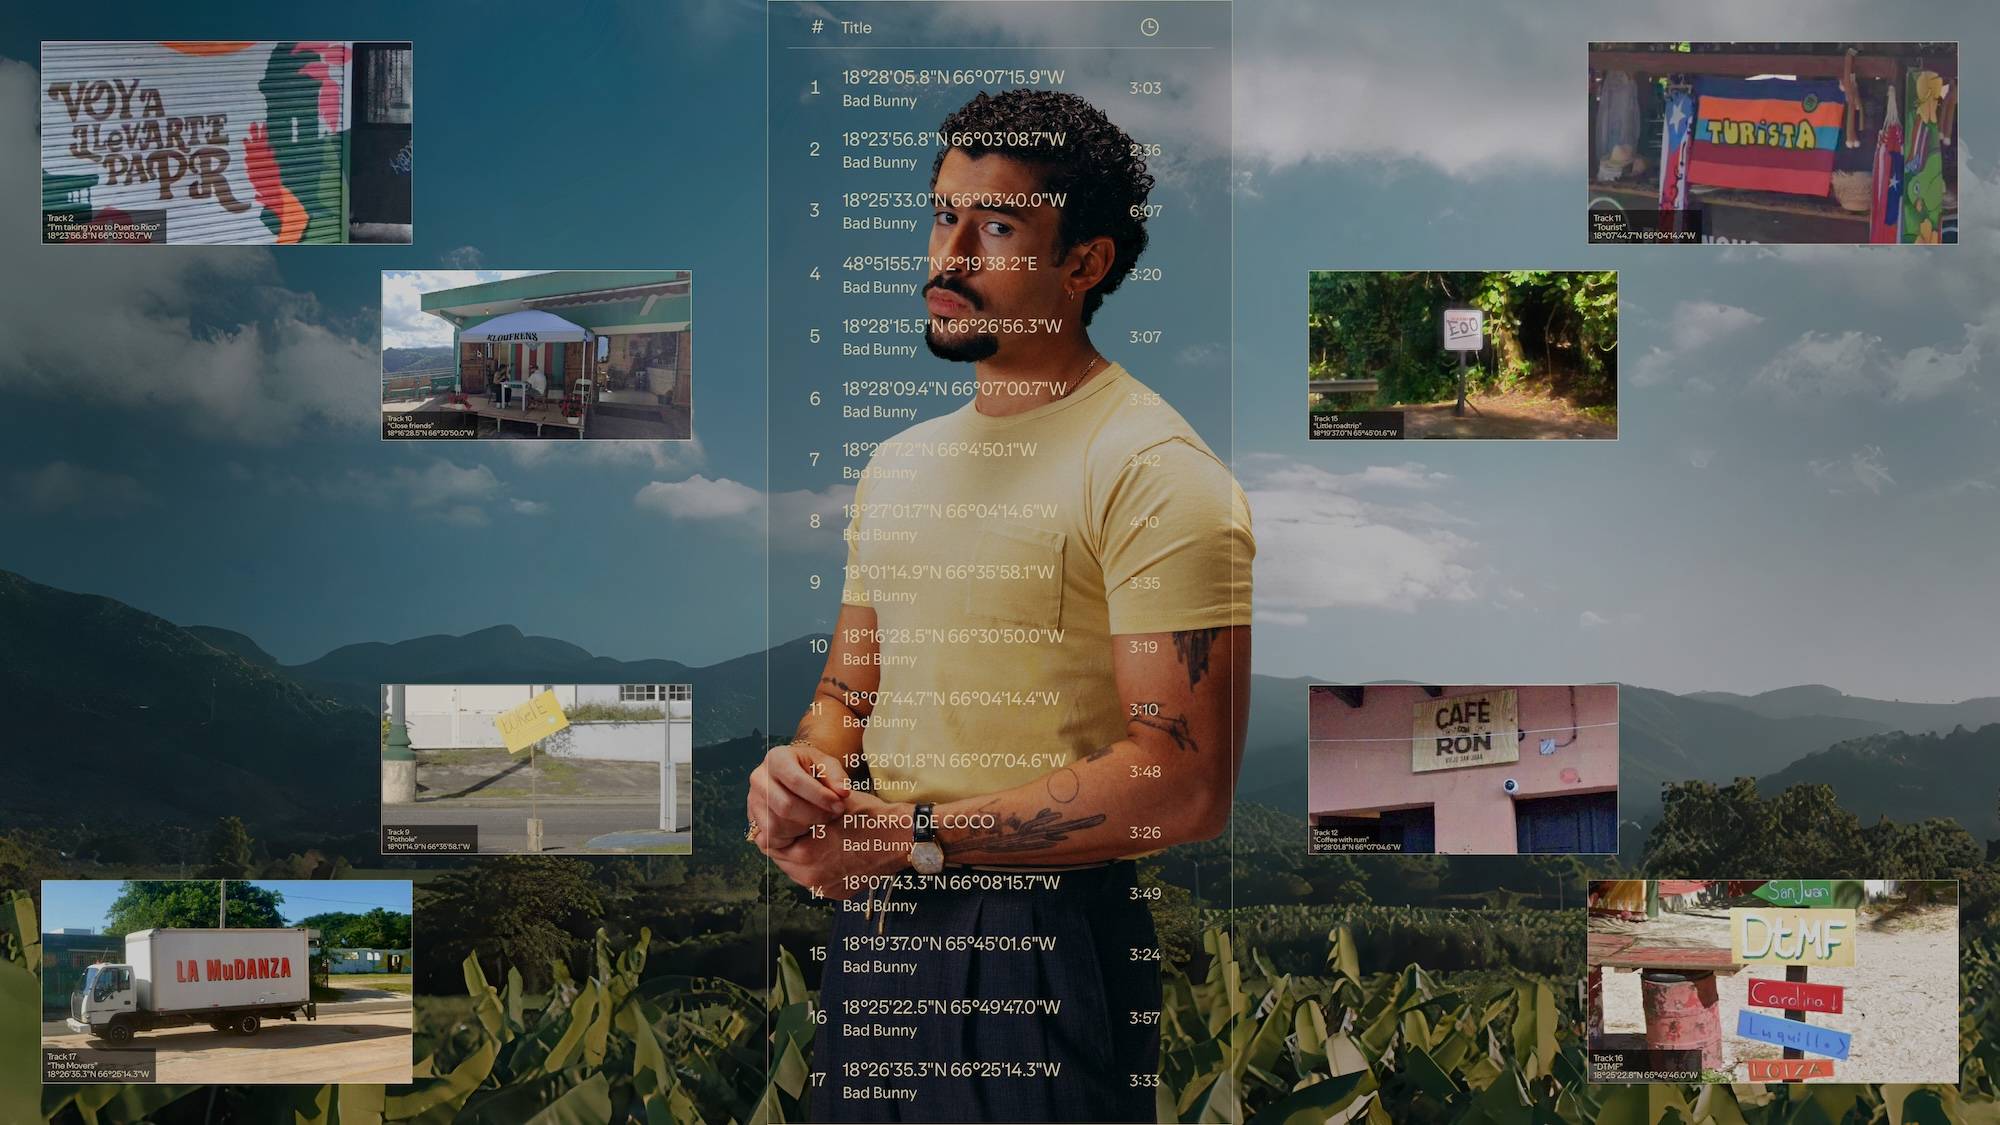This screenshot has height=1125, width=2000.
Task: Open the 'Voy a llevarte pa PR' mural thumbnail
Action: click(x=227, y=143)
